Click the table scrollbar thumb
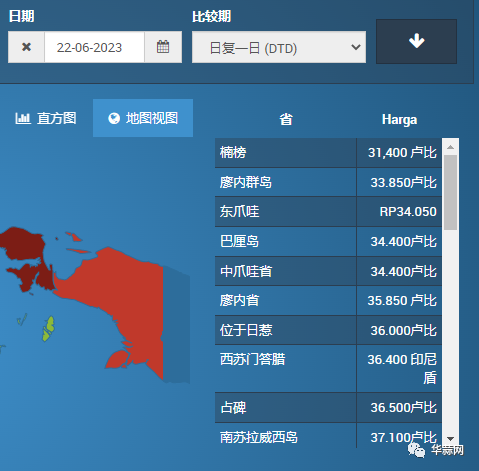The height and width of the screenshot is (471, 479). [x=450, y=192]
